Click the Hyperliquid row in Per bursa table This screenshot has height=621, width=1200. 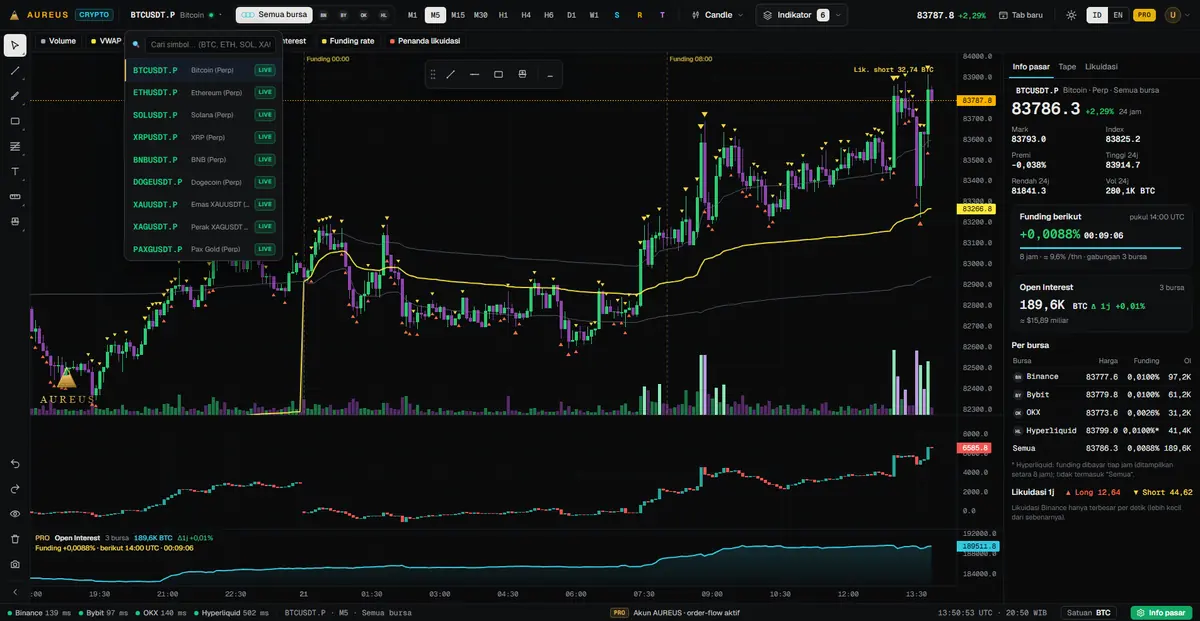click(x=1101, y=430)
